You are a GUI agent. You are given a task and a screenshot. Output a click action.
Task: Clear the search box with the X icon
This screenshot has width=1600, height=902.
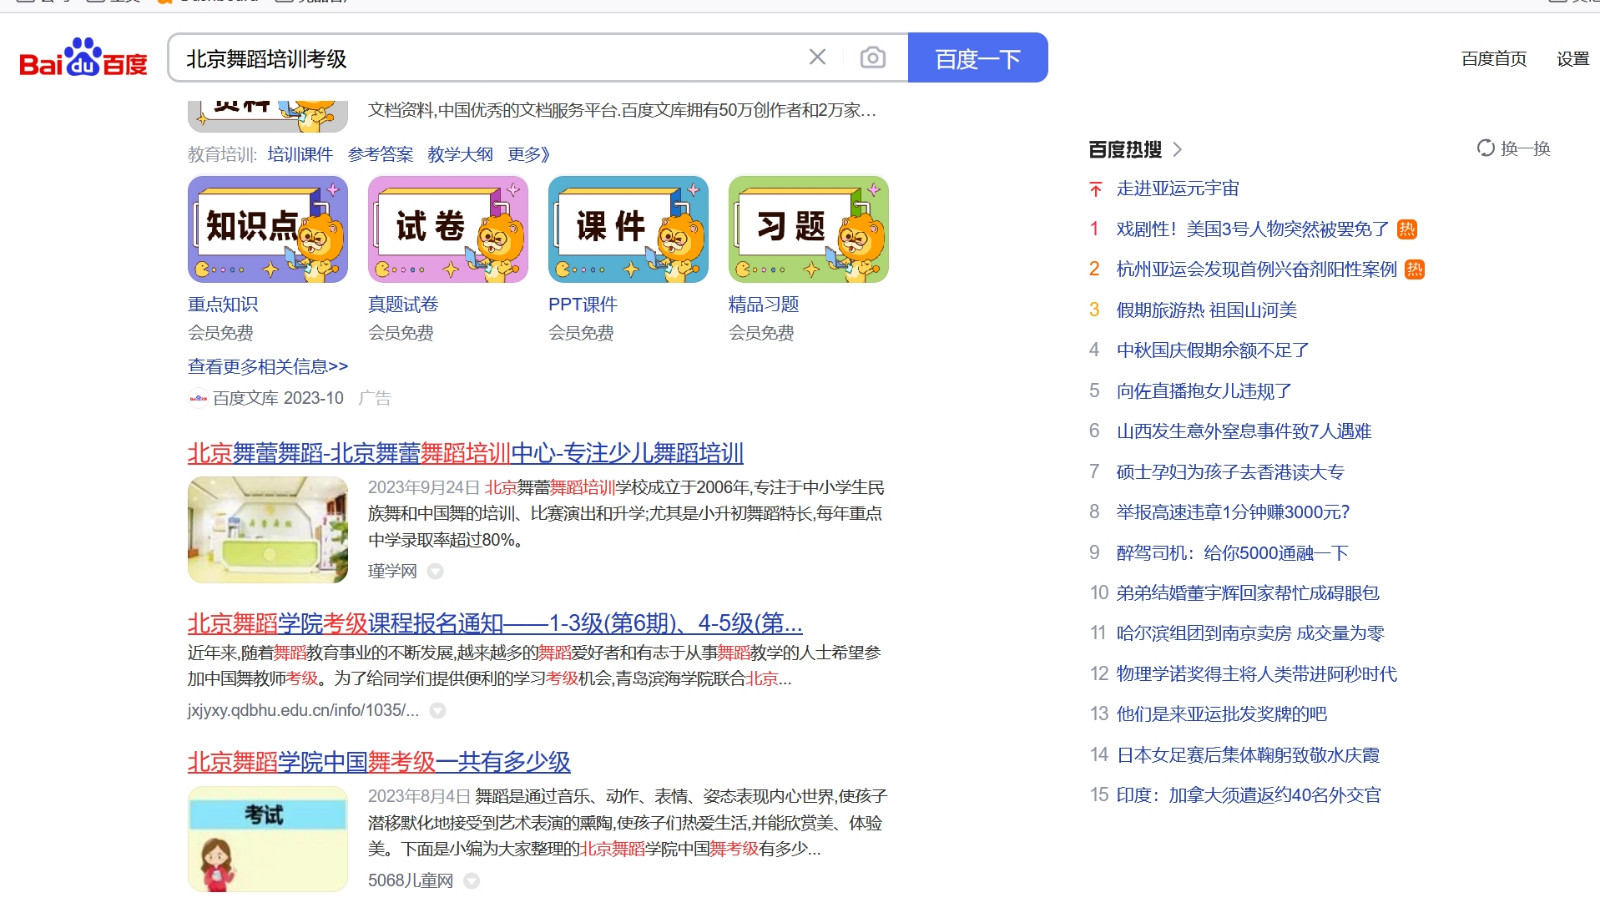[817, 57]
